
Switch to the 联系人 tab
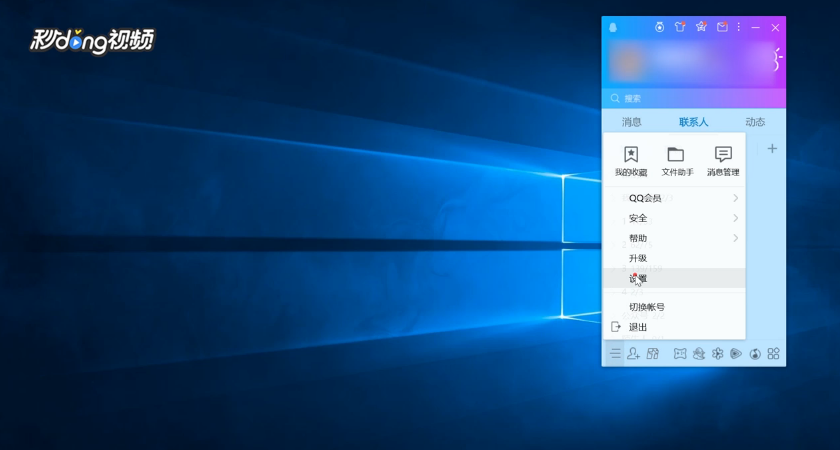(694, 122)
